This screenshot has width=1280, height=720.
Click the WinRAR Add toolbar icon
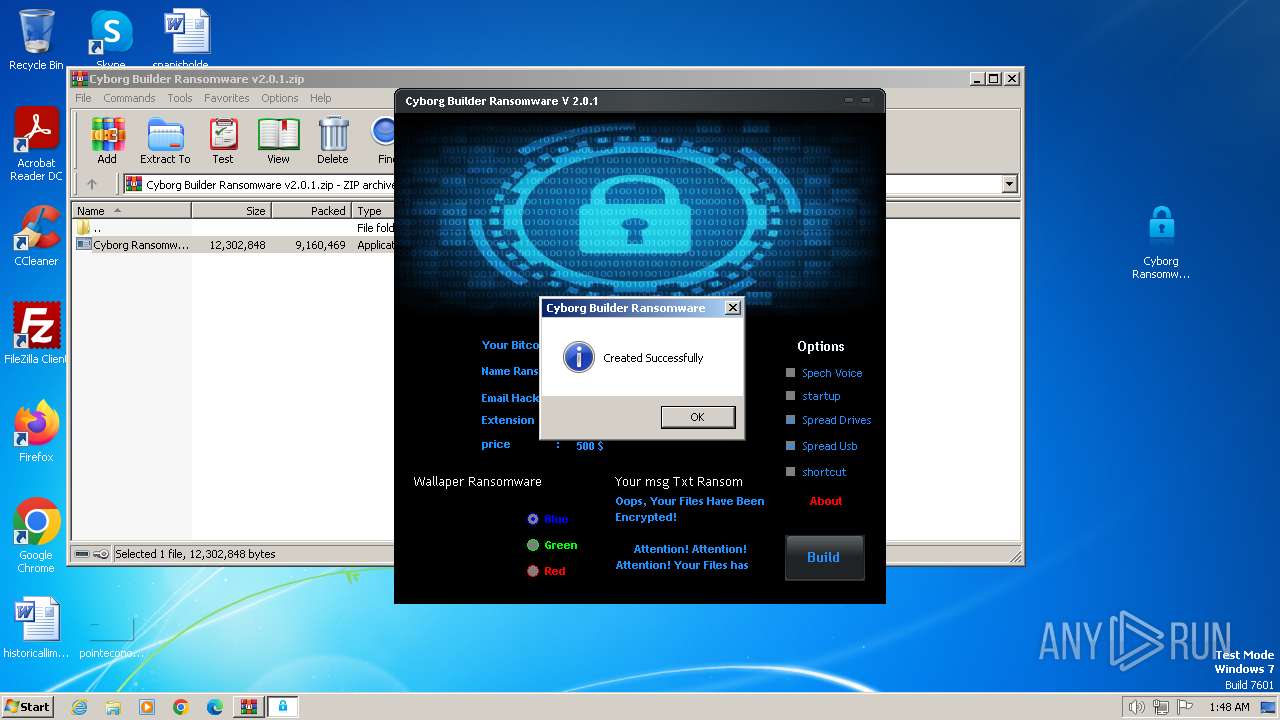[107, 140]
